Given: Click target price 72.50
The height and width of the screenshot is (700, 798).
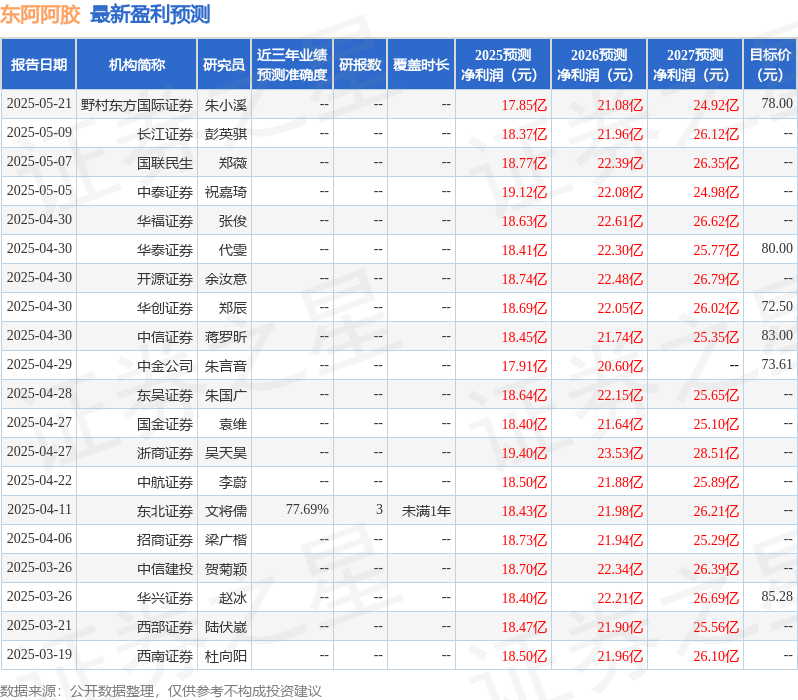Looking at the screenshot, I should (x=777, y=307).
